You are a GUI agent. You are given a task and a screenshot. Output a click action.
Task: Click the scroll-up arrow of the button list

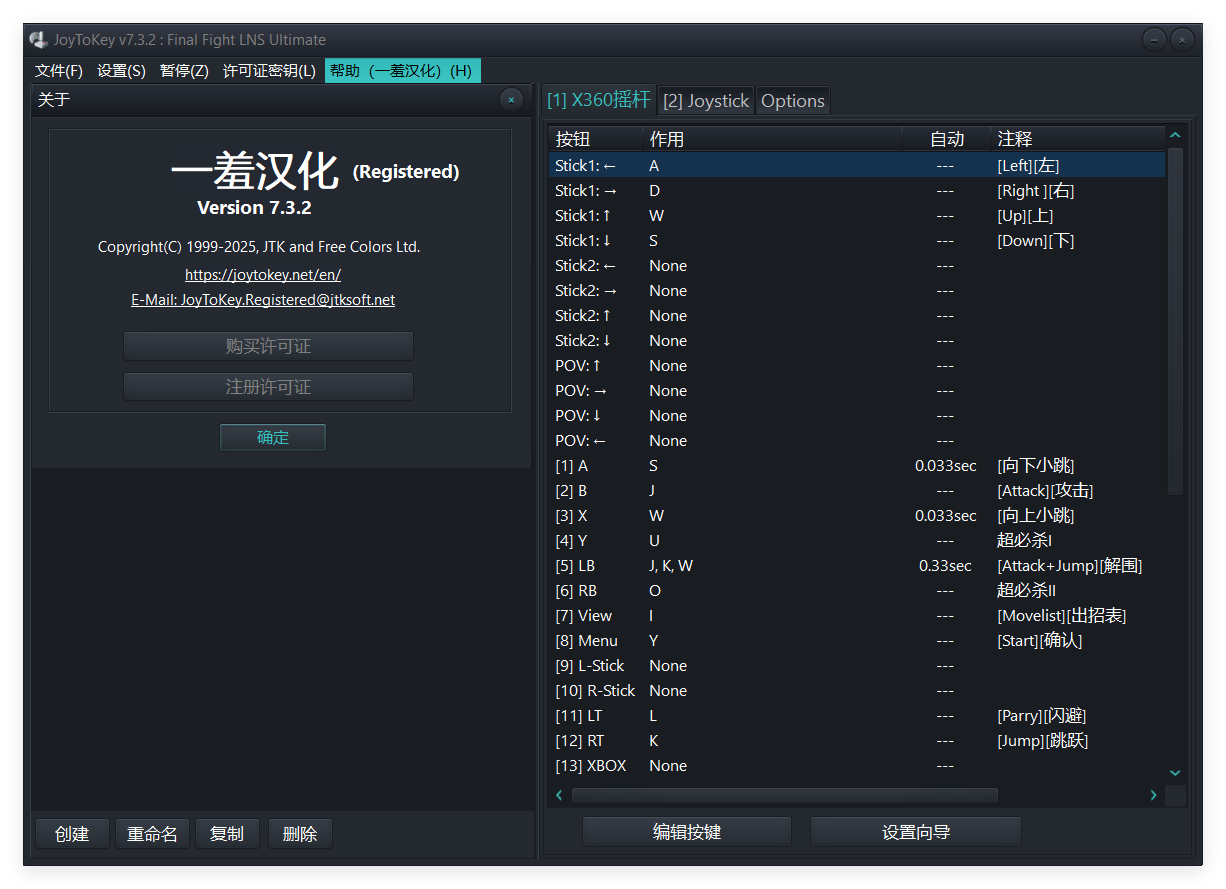[1175, 134]
